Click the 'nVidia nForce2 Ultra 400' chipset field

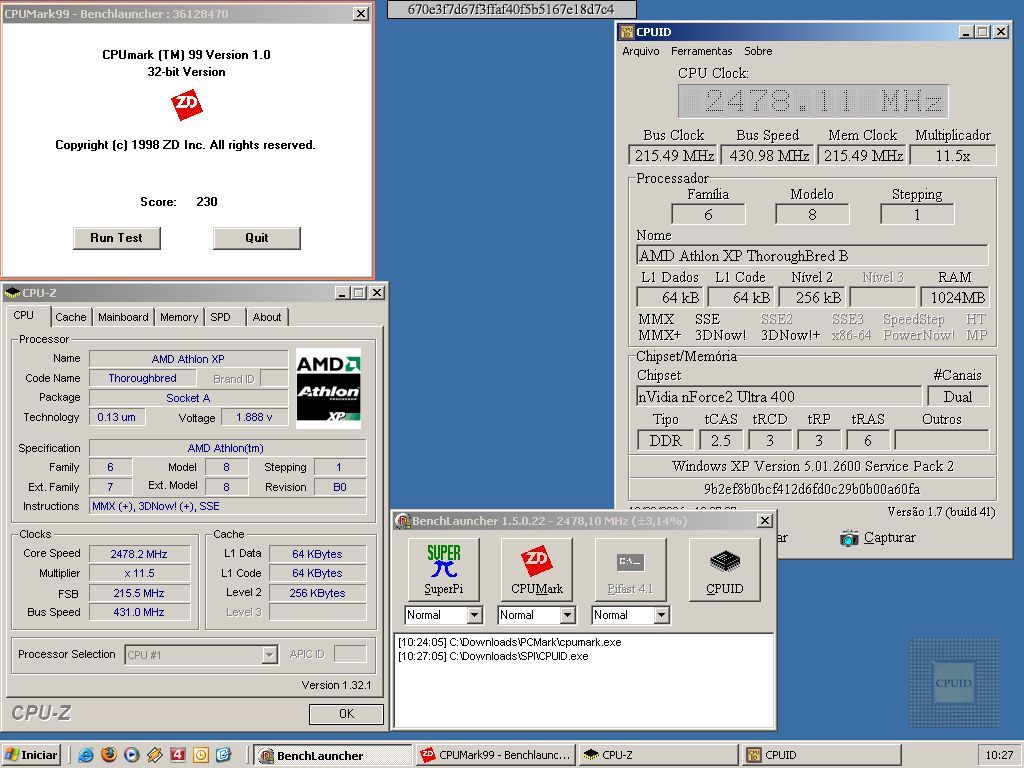pyautogui.click(x=779, y=397)
